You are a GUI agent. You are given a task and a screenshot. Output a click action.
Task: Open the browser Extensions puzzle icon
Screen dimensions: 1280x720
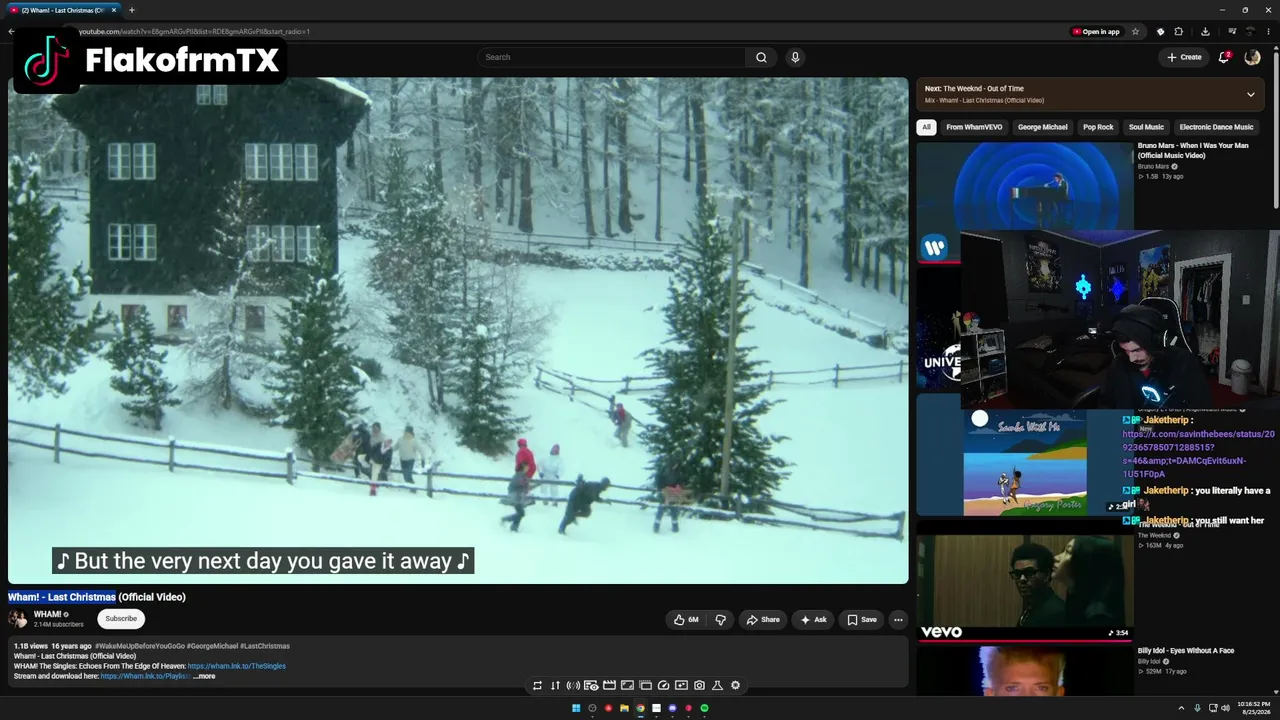[x=1179, y=31]
